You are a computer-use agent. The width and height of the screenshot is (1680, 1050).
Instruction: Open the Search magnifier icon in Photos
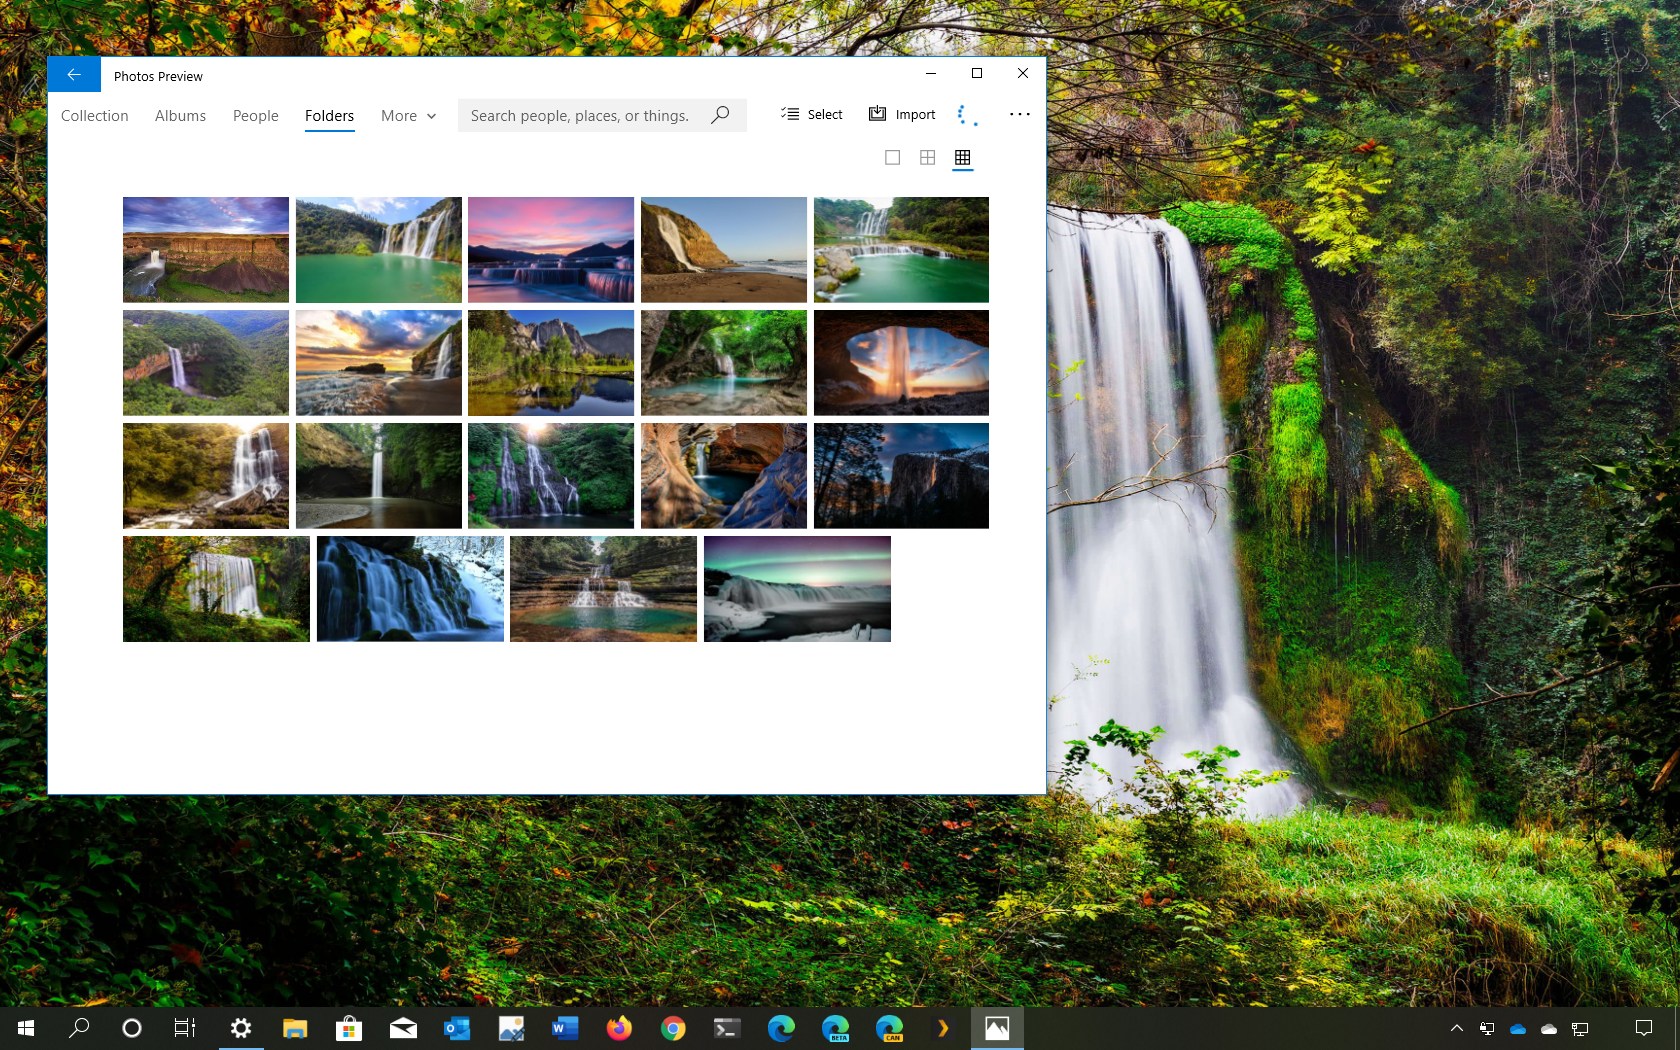pyautogui.click(x=719, y=115)
